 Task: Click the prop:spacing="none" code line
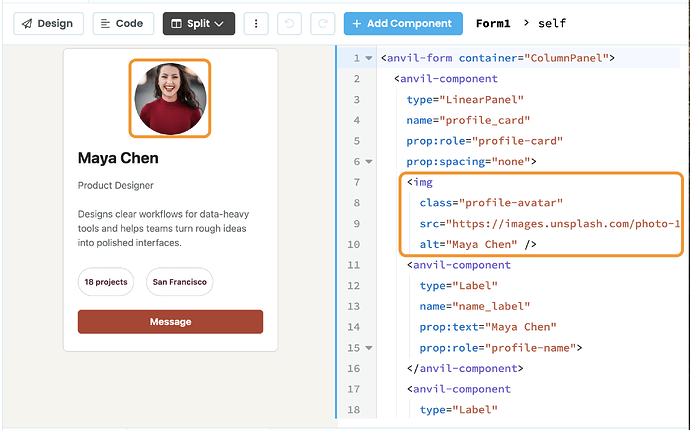471,162
